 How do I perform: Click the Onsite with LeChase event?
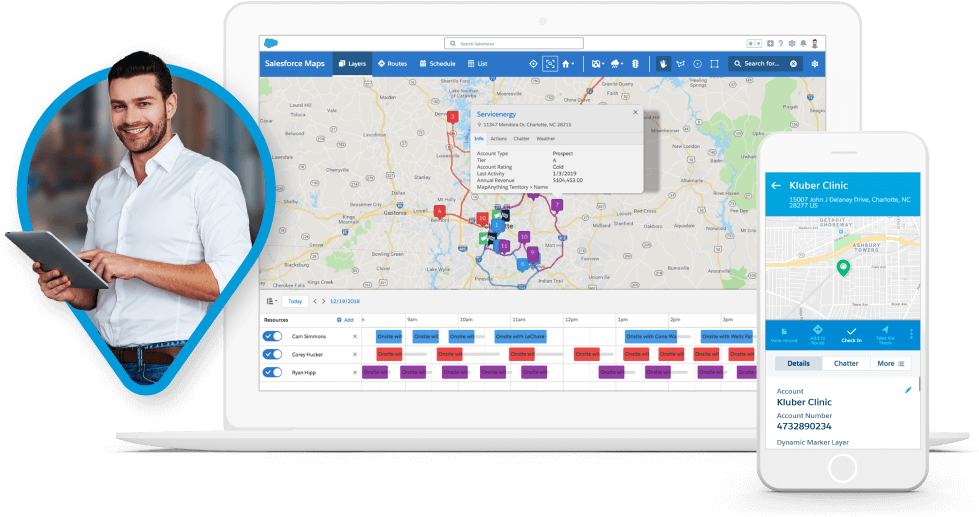(x=520, y=337)
